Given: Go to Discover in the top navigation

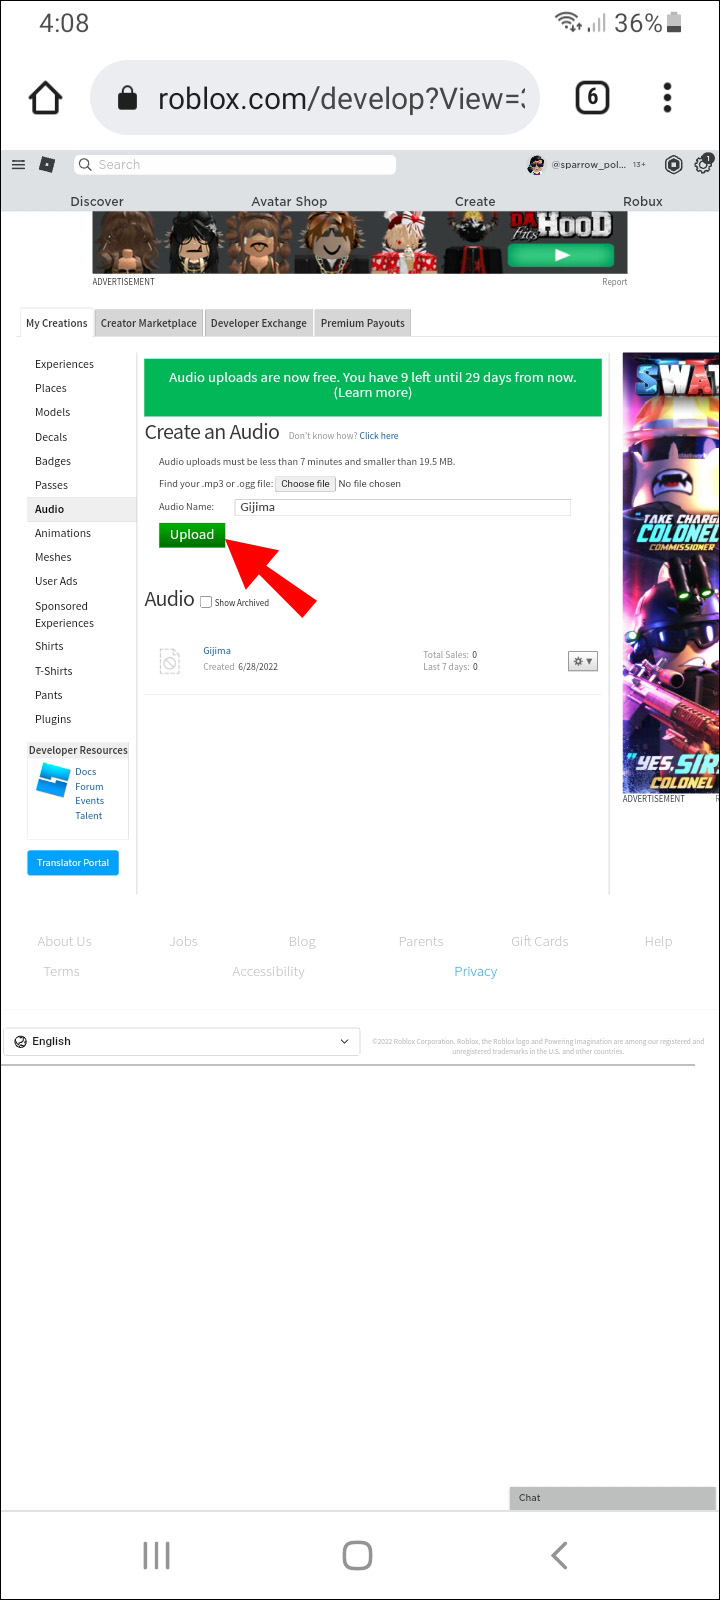Looking at the screenshot, I should (x=97, y=201).
